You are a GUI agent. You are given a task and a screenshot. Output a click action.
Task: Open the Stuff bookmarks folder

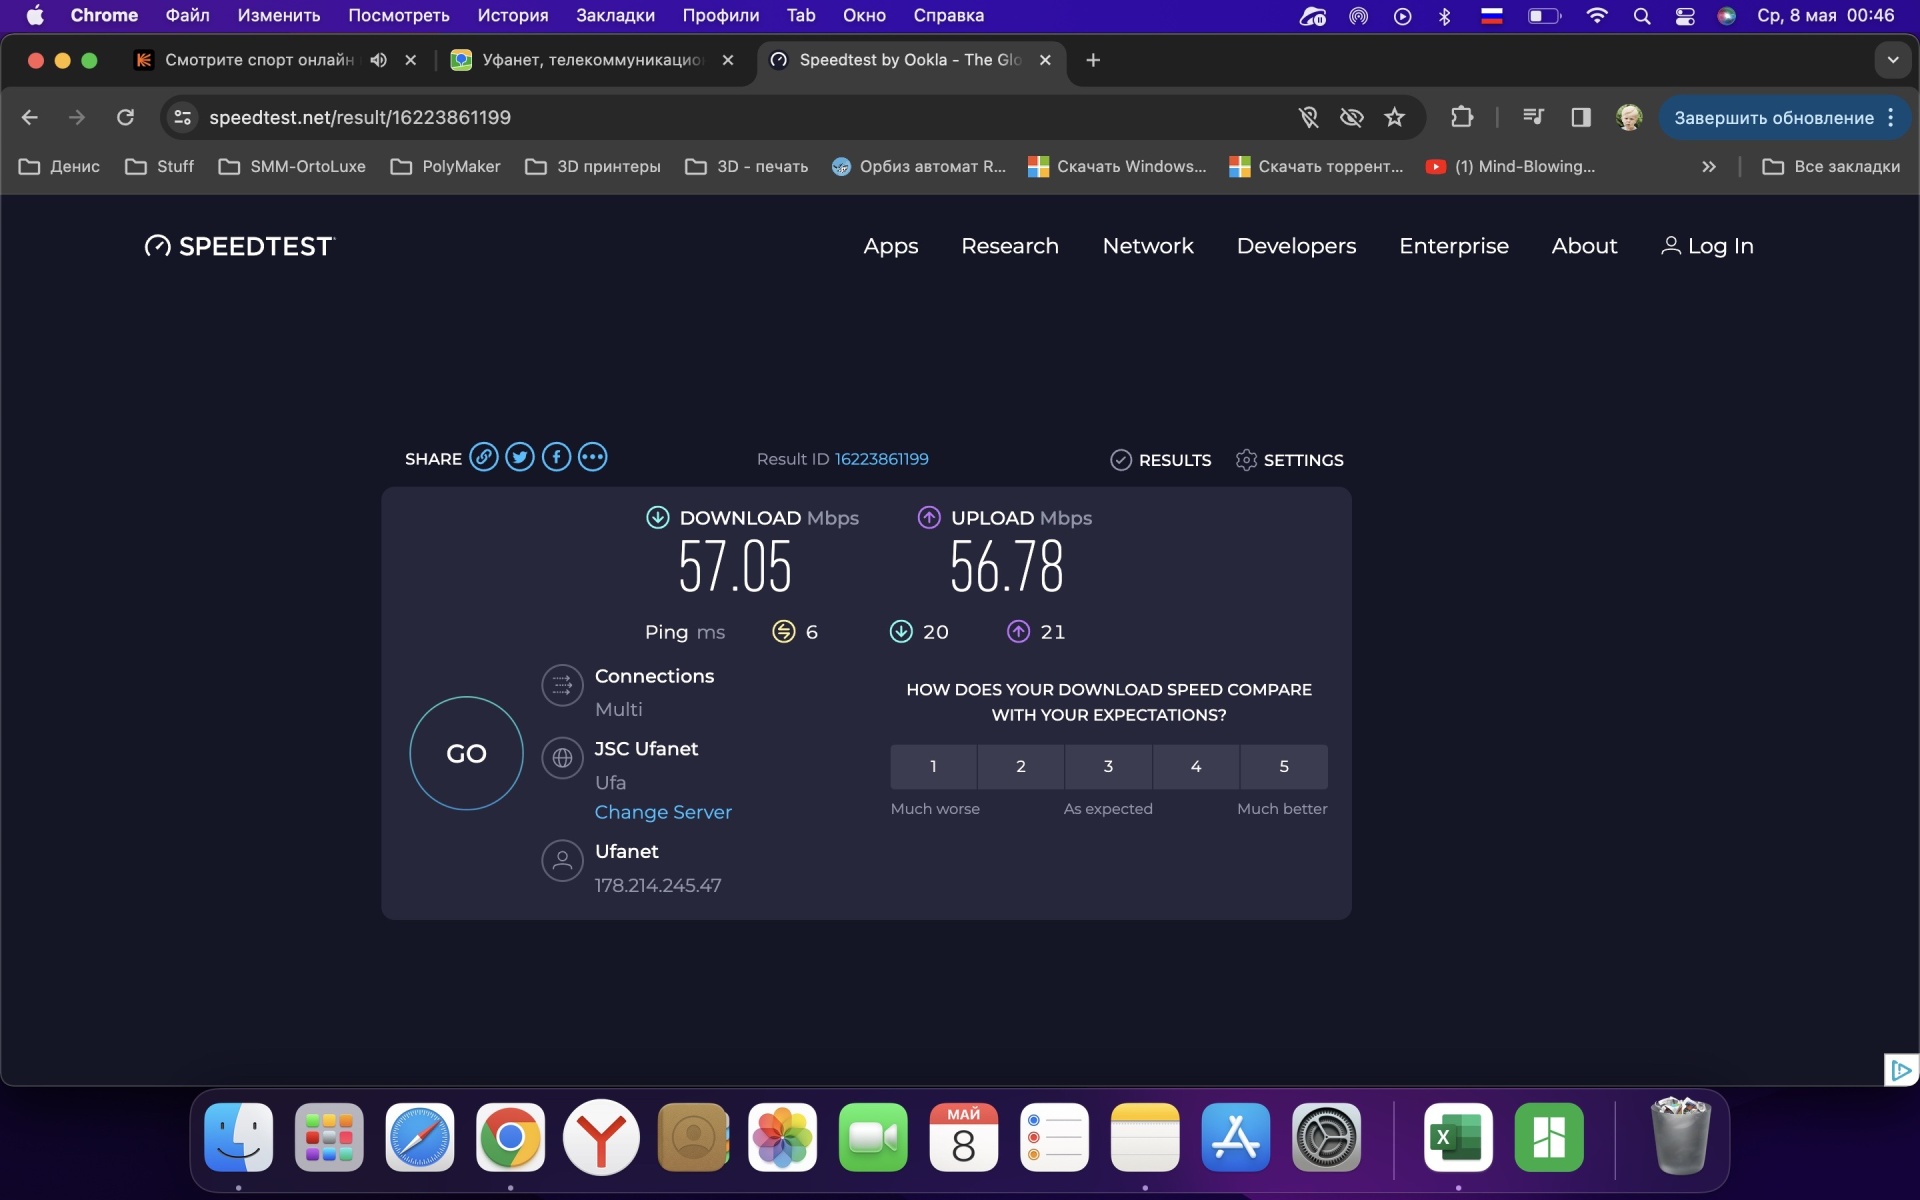[x=160, y=167]
